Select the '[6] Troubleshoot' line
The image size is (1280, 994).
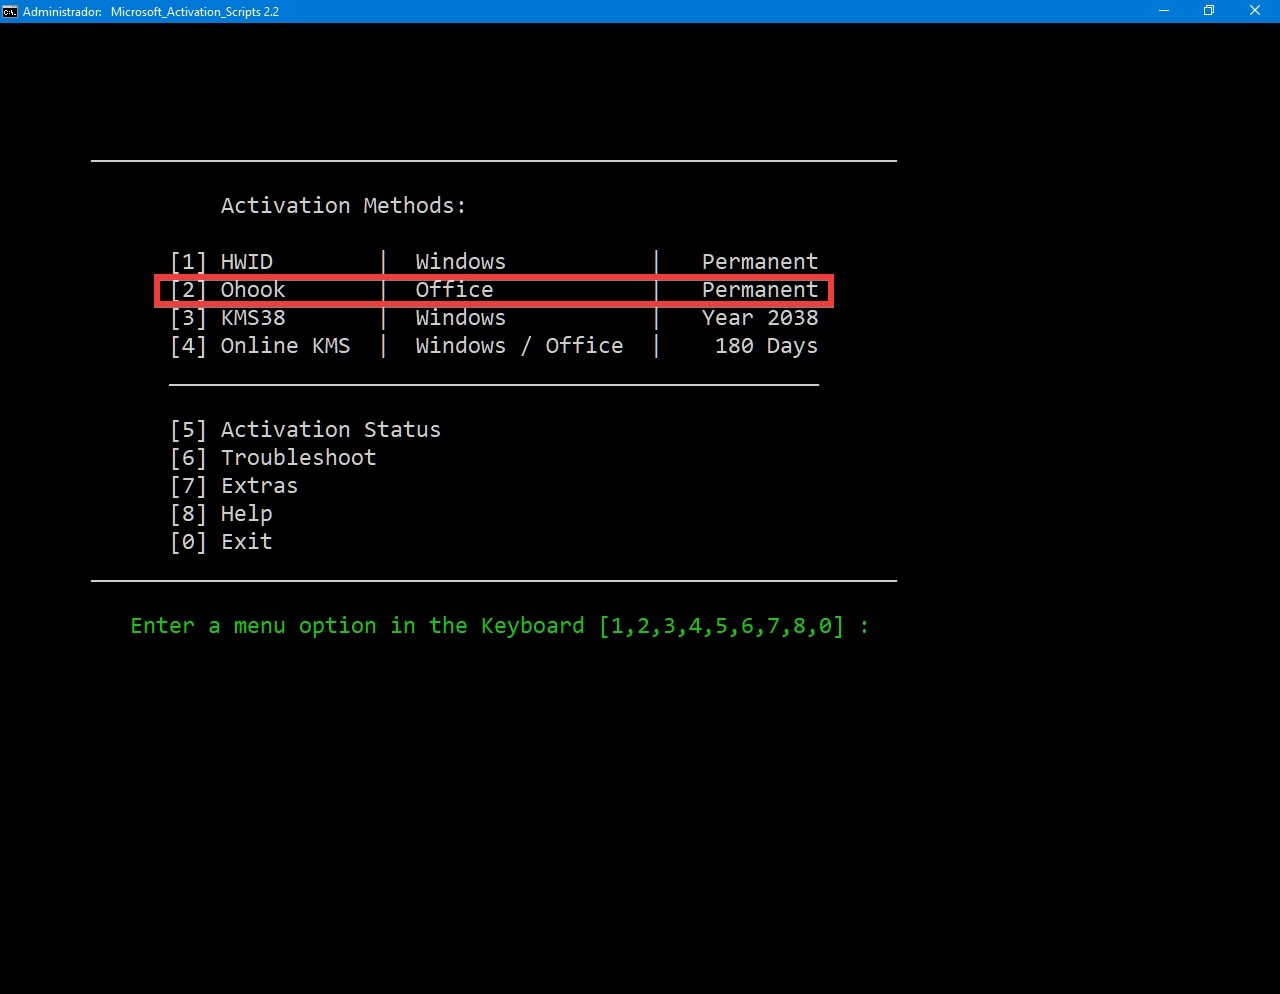pos(273,458)
